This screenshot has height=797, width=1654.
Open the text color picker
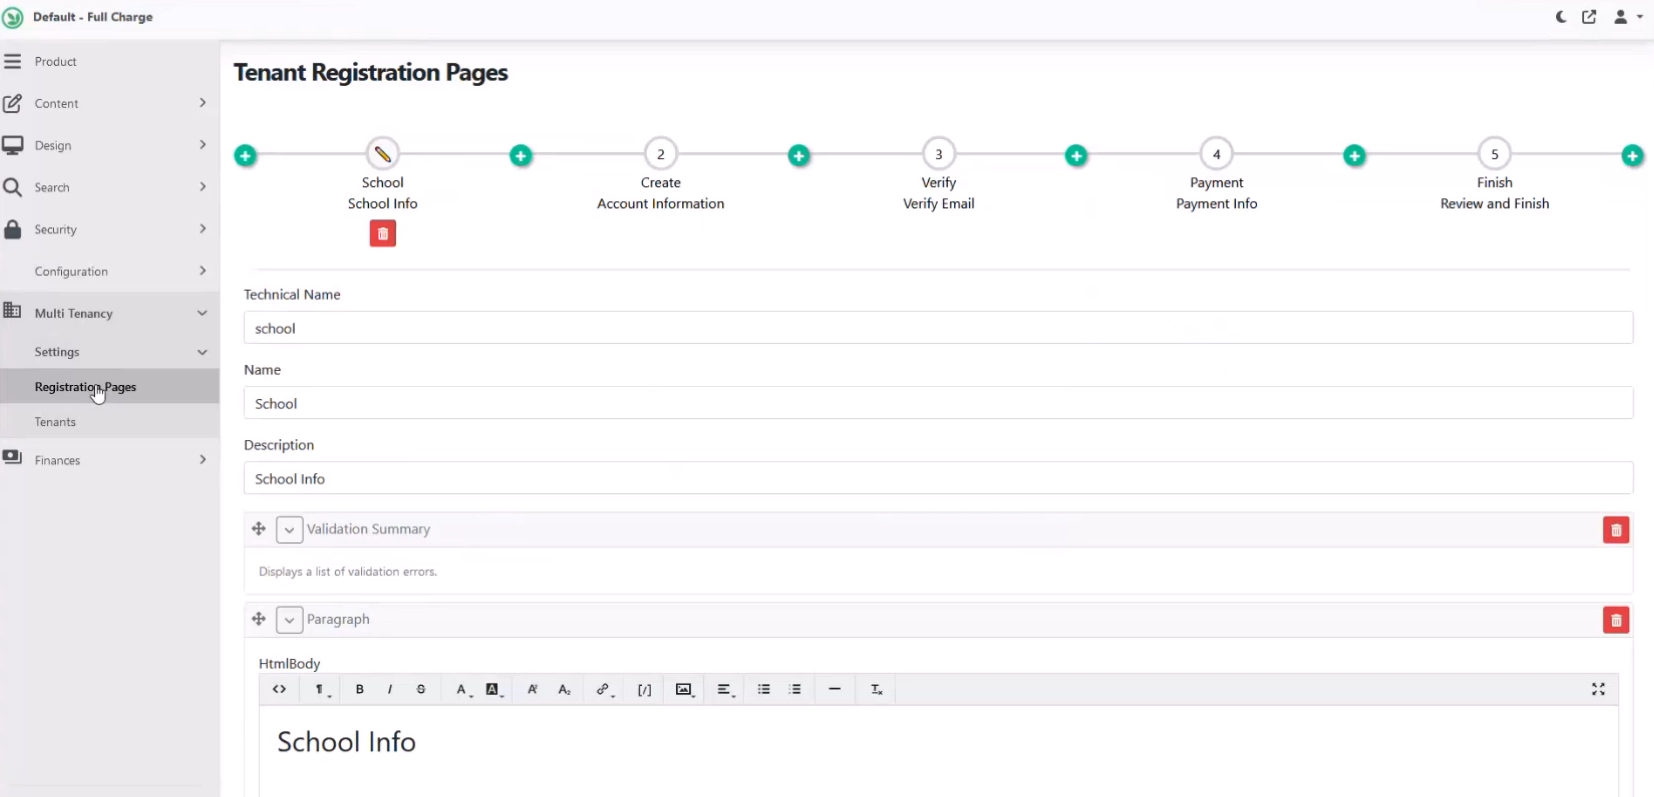pos(463,690)
